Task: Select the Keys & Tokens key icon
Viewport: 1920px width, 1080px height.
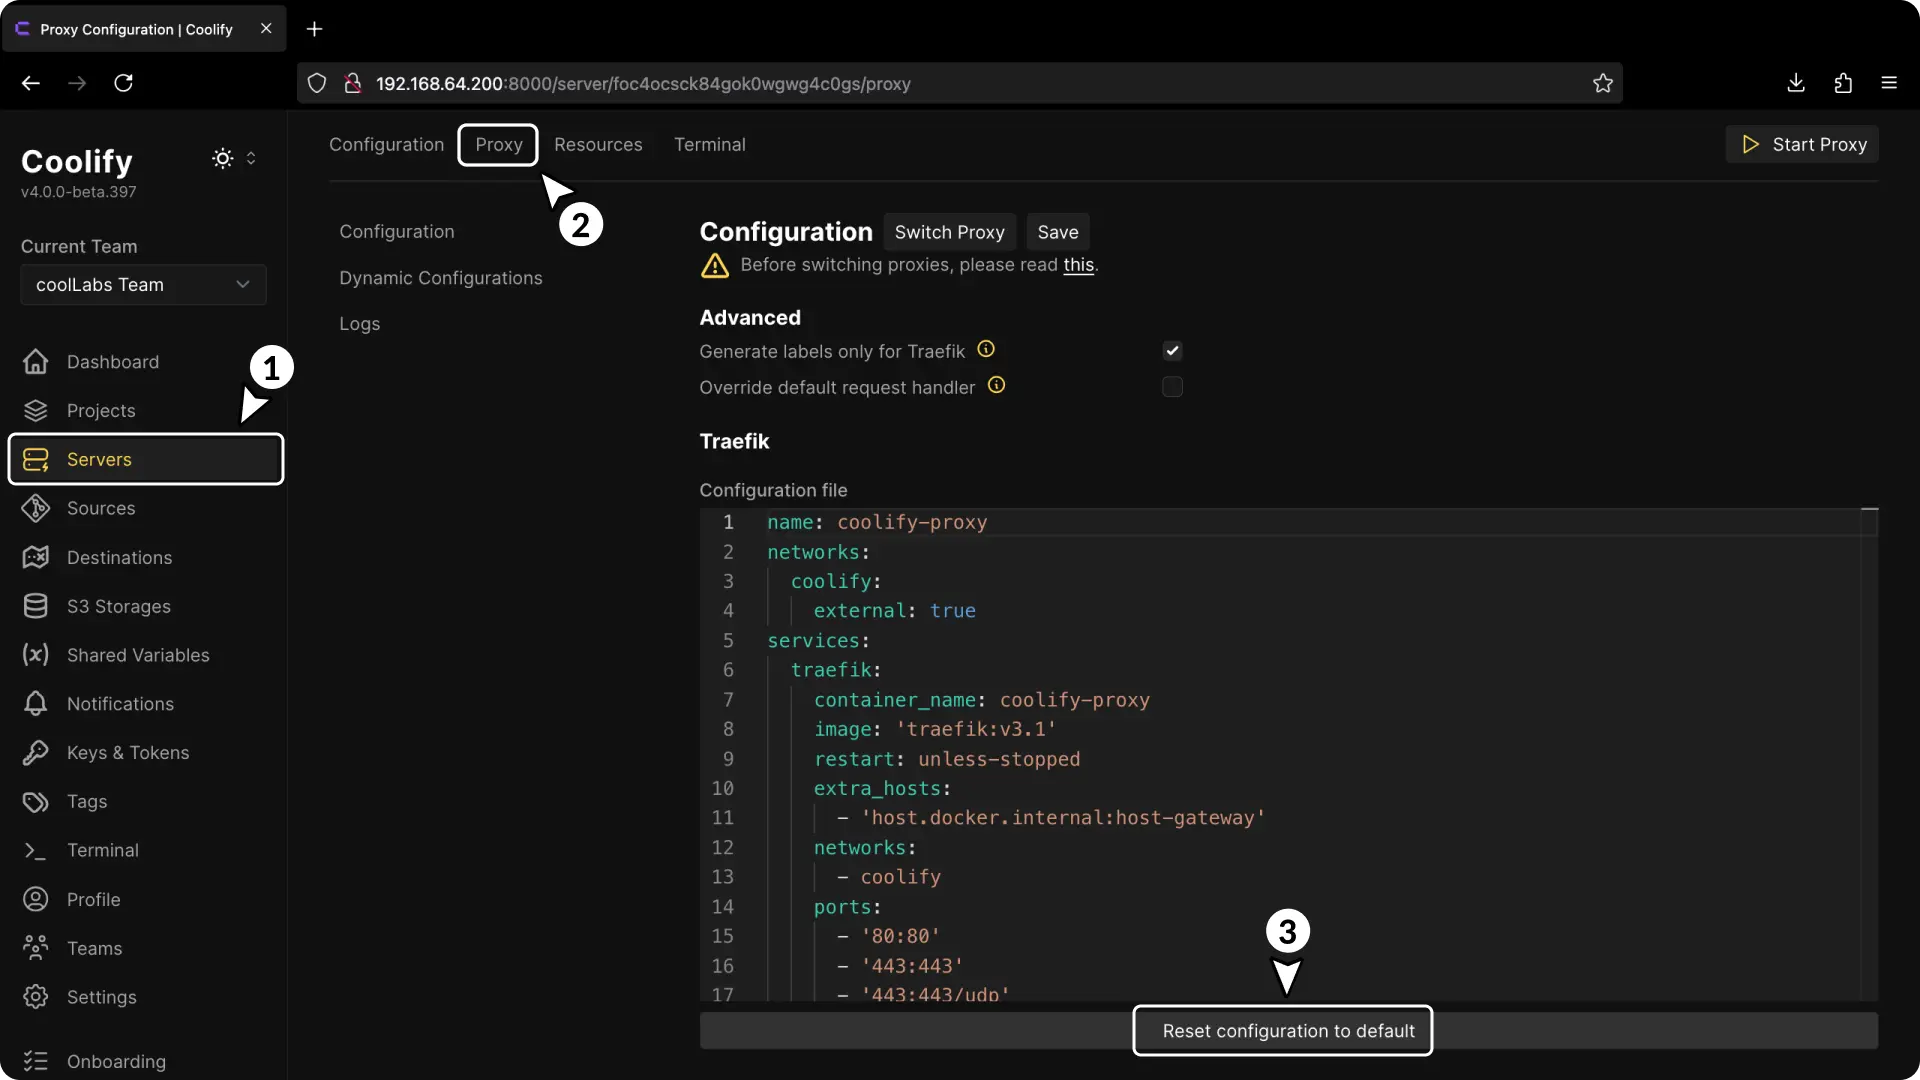Action: (35, 753)
